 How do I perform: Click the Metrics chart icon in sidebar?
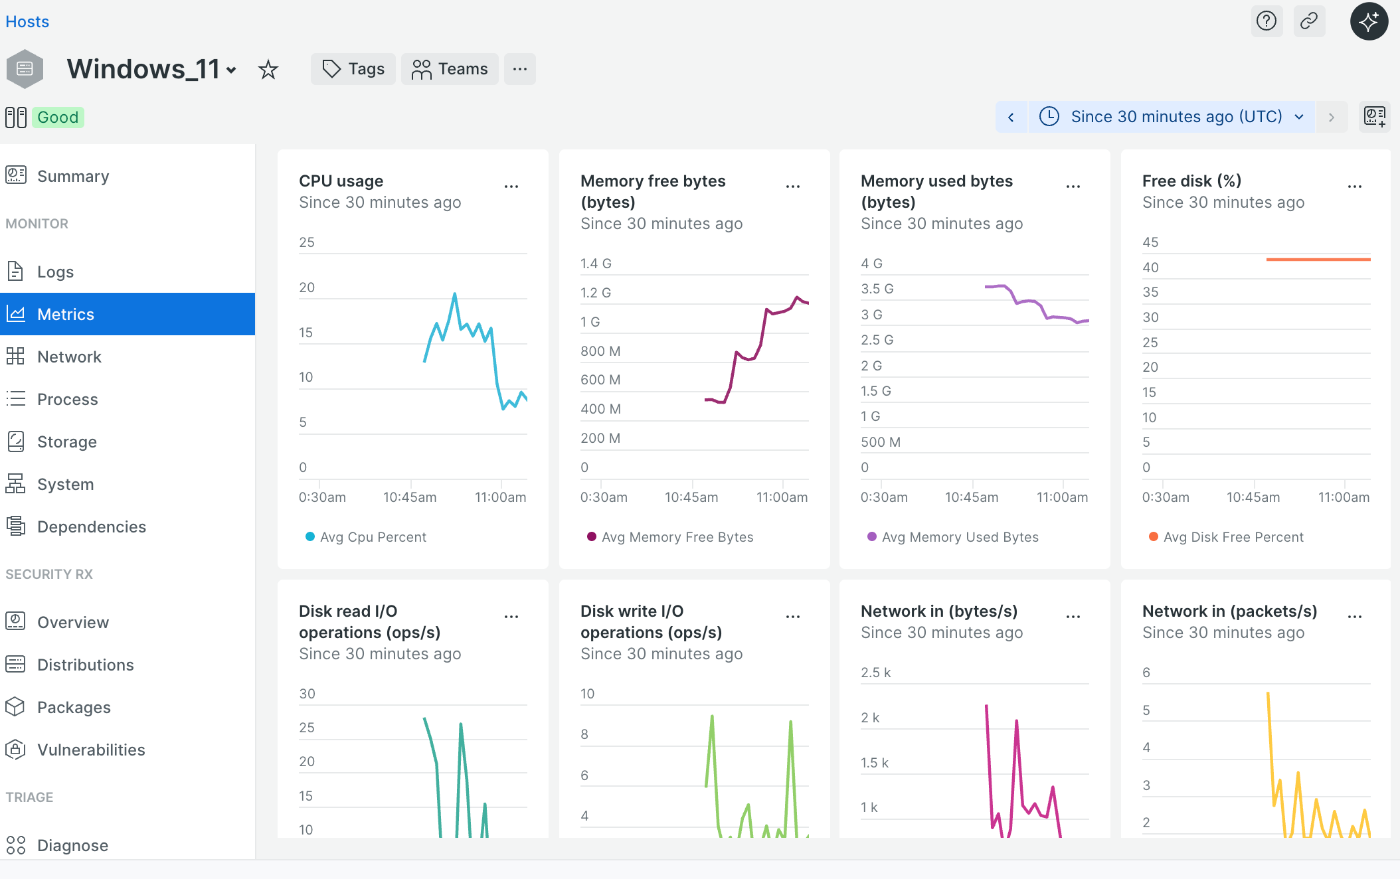[16, 314]
